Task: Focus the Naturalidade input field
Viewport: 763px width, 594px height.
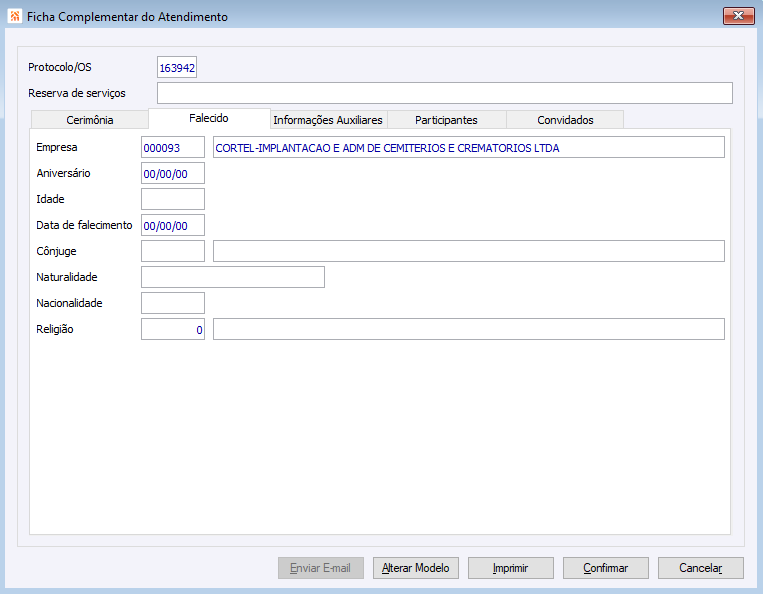Action: click(x=233, y=277)
